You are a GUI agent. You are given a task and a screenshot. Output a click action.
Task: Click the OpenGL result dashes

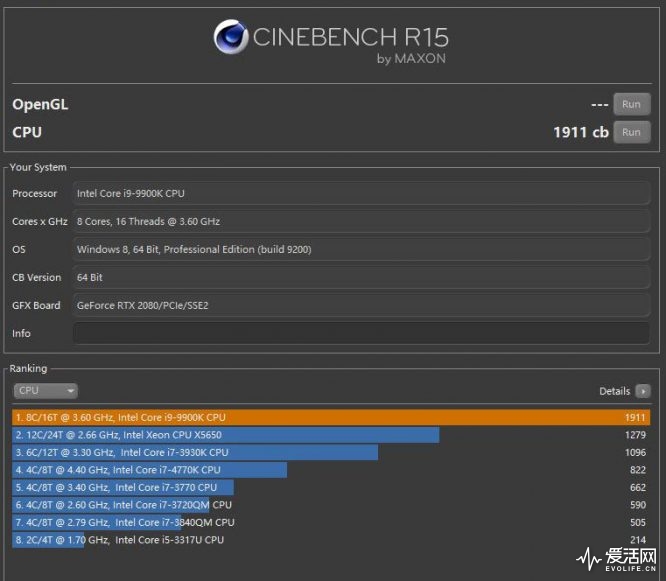click(599, 105)
